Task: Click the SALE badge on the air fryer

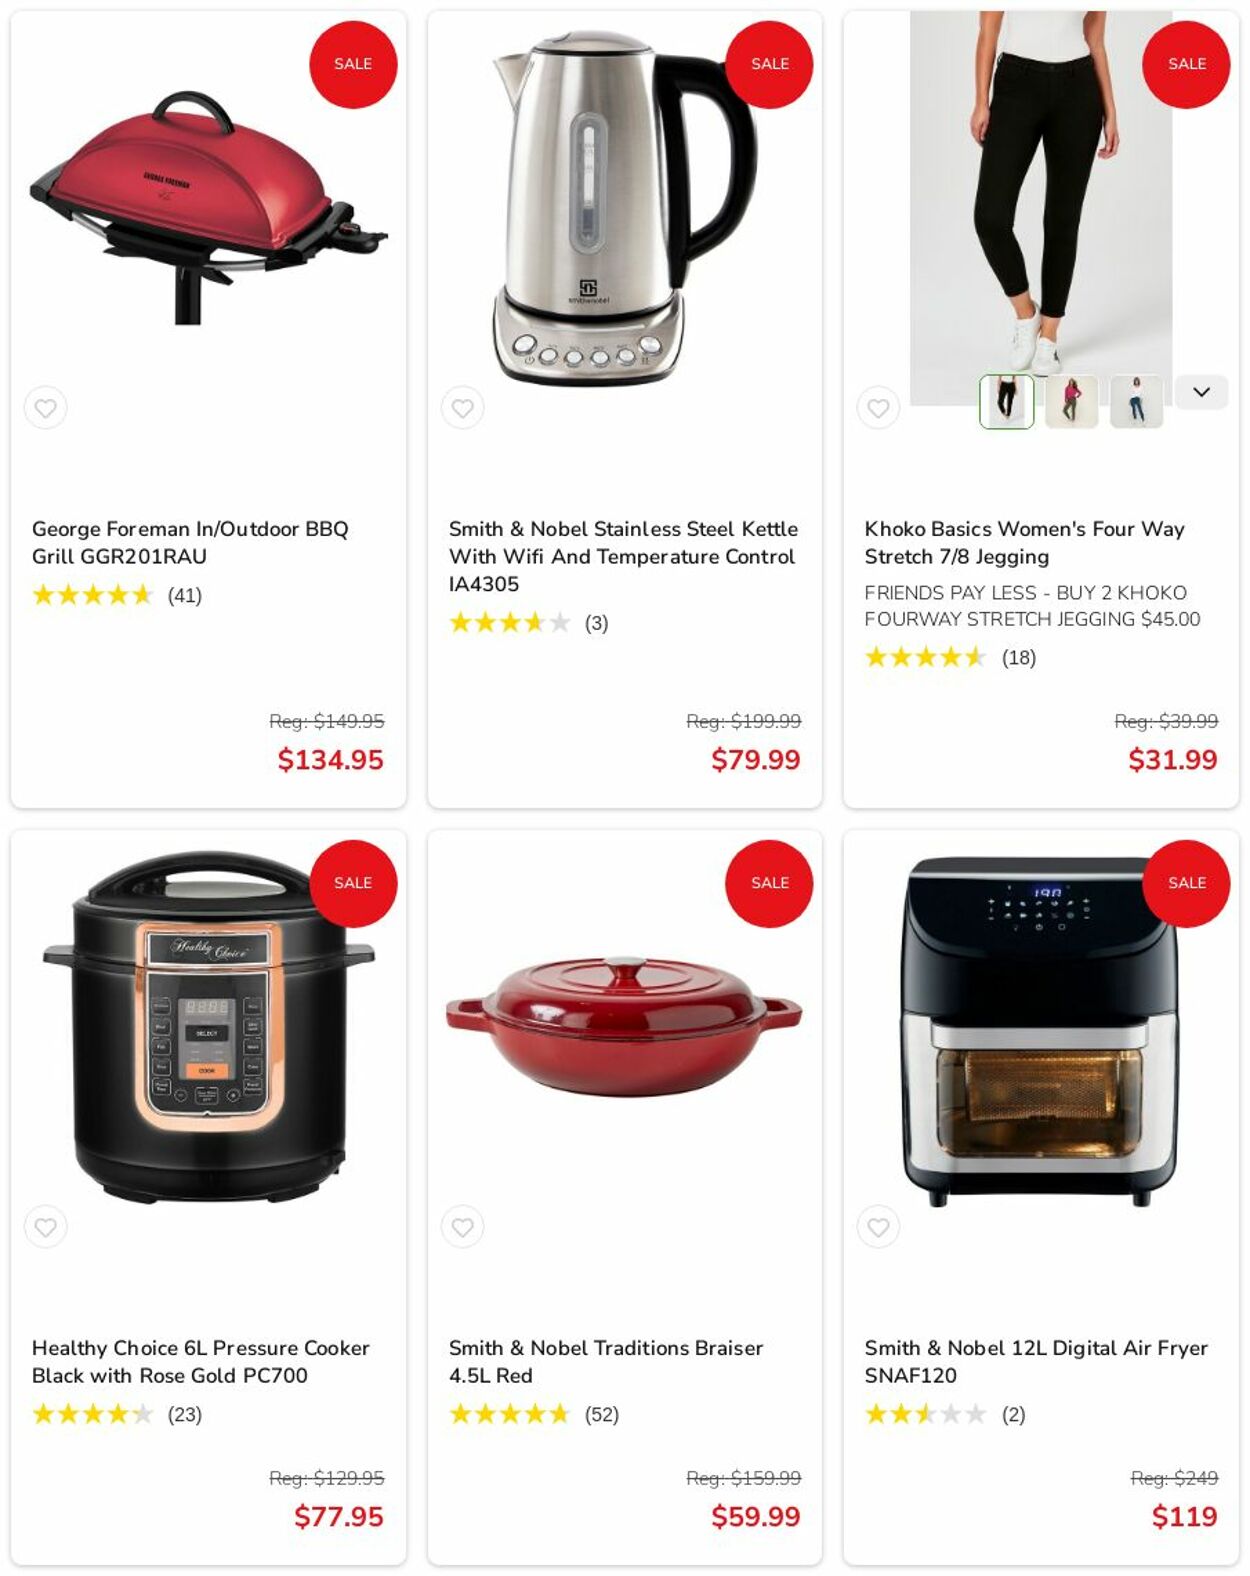Action: (1186, 883)
